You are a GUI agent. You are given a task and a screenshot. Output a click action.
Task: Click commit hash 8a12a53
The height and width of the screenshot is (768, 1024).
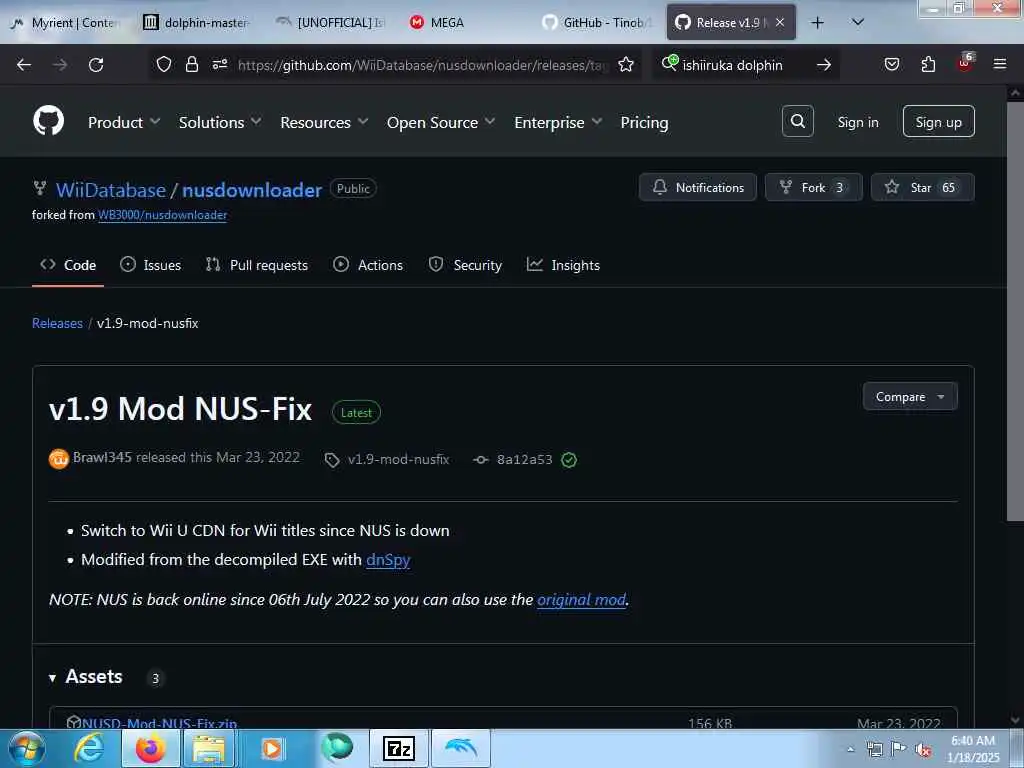[x=524, y=460]
